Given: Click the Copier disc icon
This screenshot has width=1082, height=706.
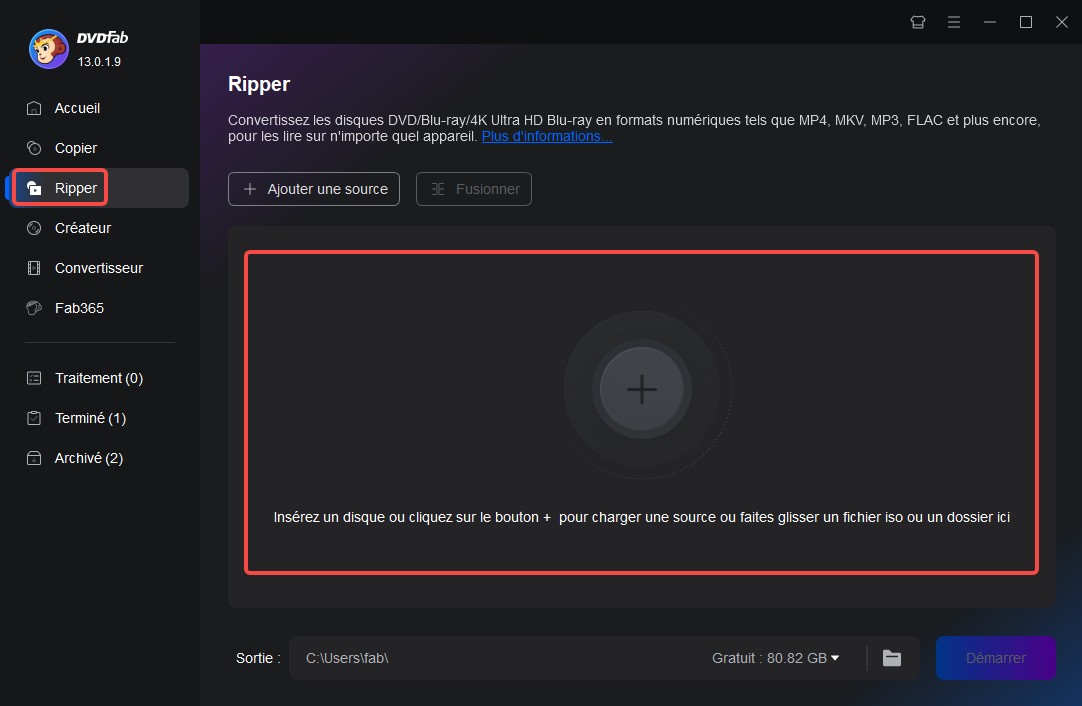Looking at the screenshot, I should coord(34,148).
